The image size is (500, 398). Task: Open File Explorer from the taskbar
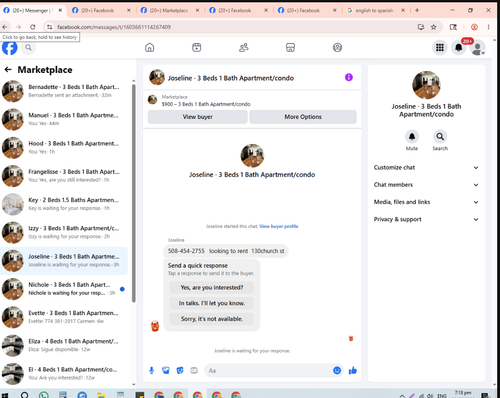101,395
